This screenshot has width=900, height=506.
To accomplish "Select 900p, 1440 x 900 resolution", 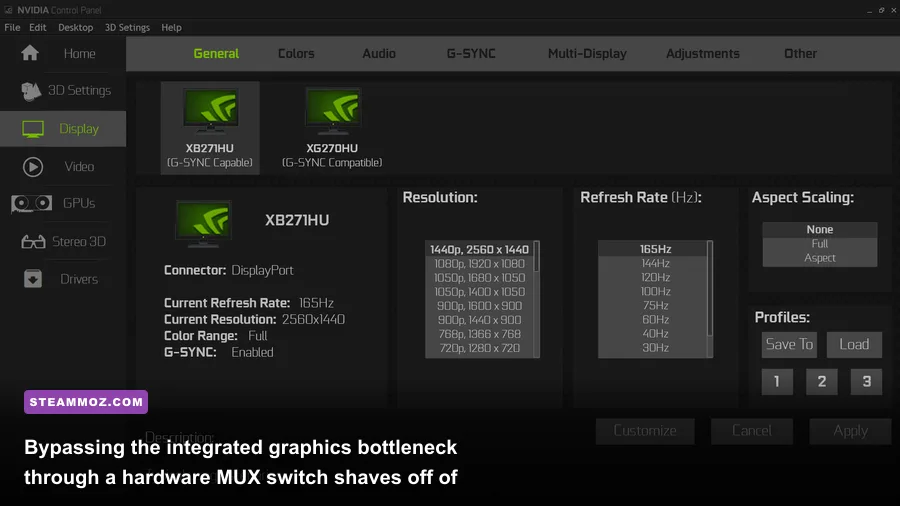I will tap(479, 320).
